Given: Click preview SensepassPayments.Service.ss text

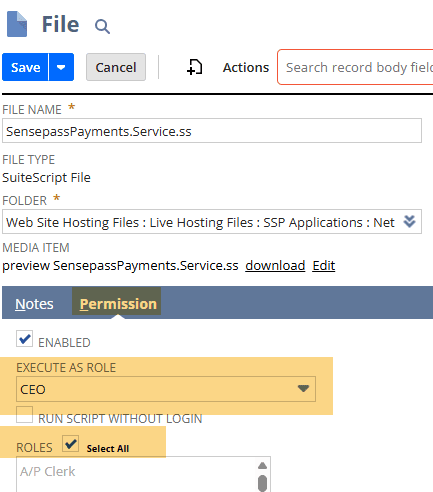Looking at the screenshot, I should (x=120, y=266).
